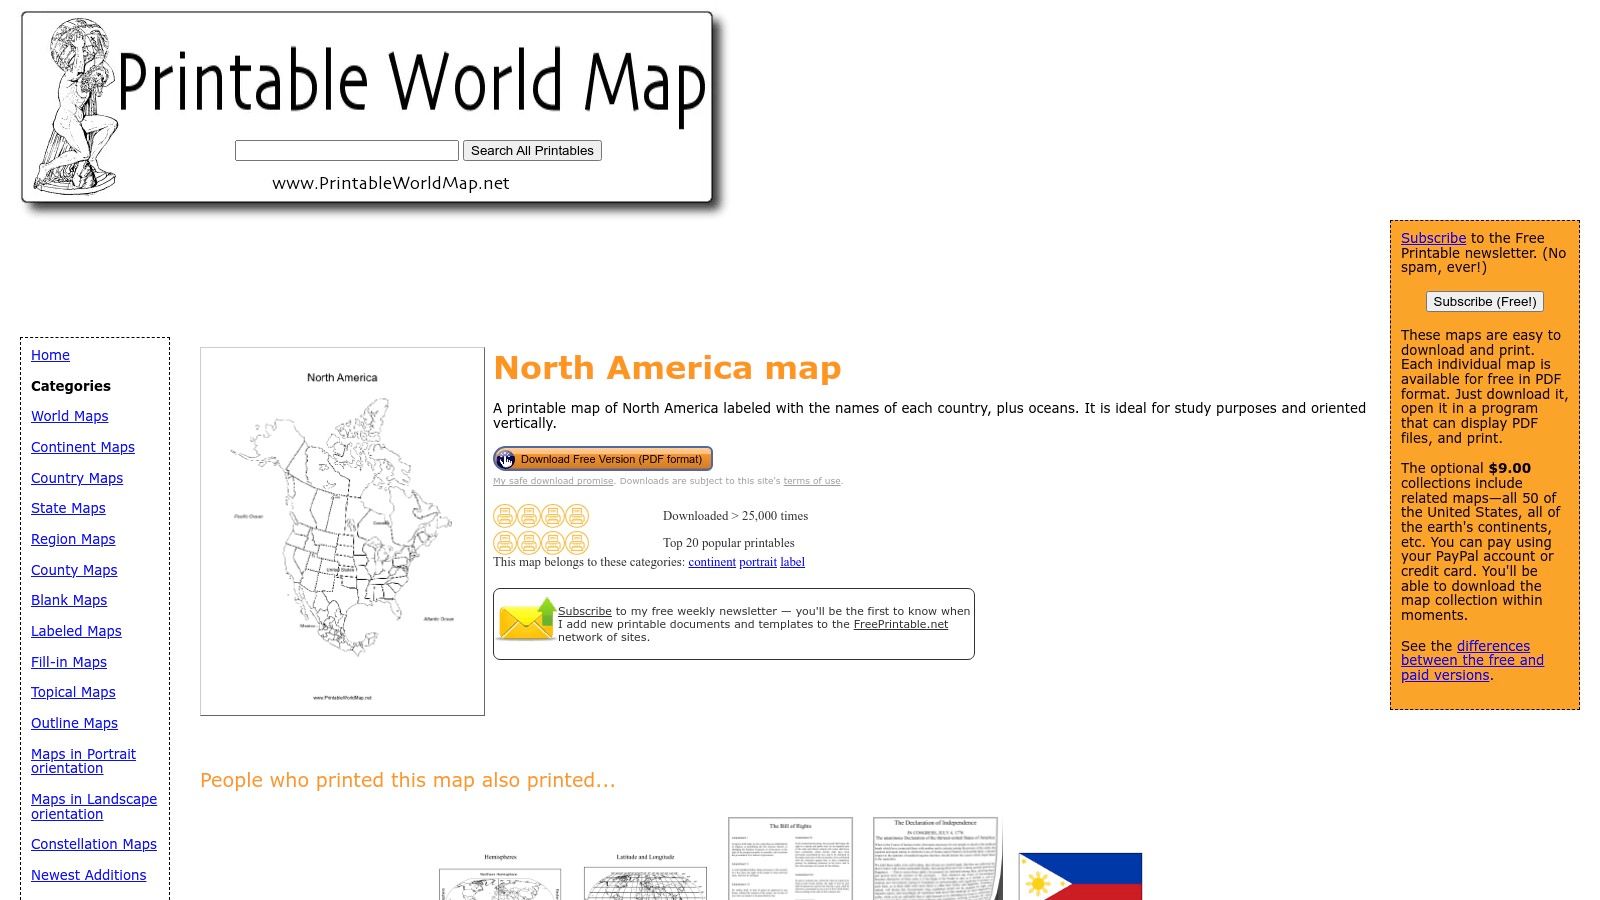Go to Home in the sidebar
The image size is (1600, 900).
point(50,355)
